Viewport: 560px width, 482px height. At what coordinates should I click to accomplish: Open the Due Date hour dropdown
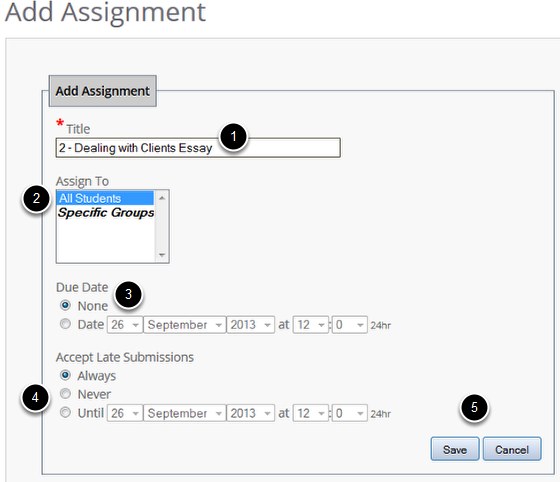coord(311,325)
